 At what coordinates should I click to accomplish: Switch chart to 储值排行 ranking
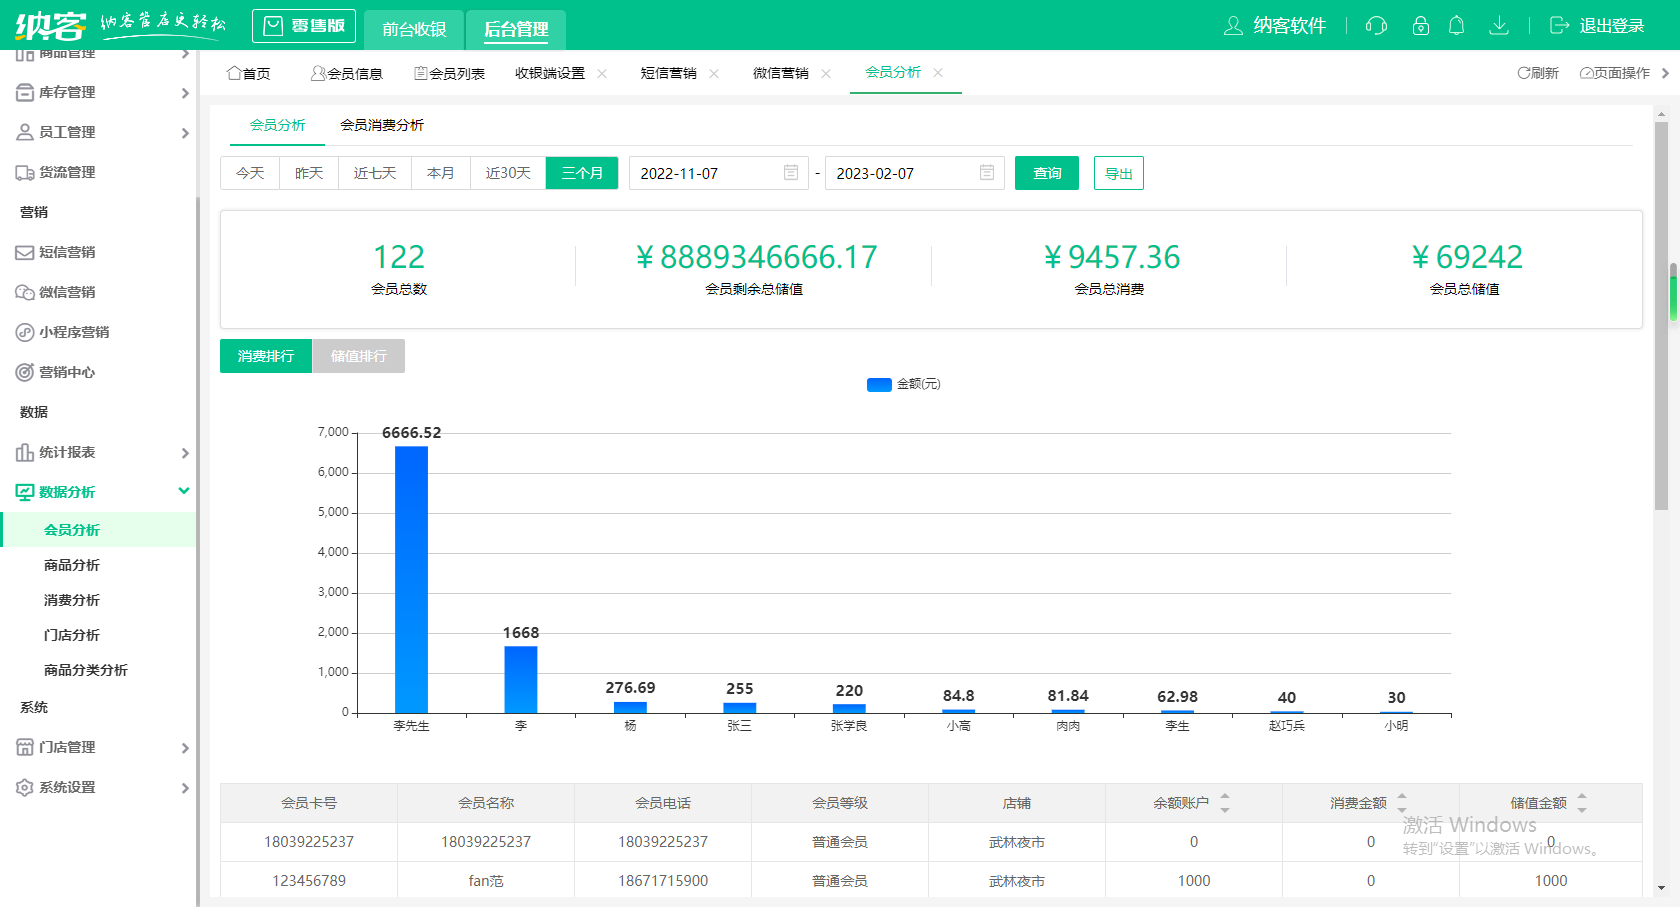tap(358, 356)
